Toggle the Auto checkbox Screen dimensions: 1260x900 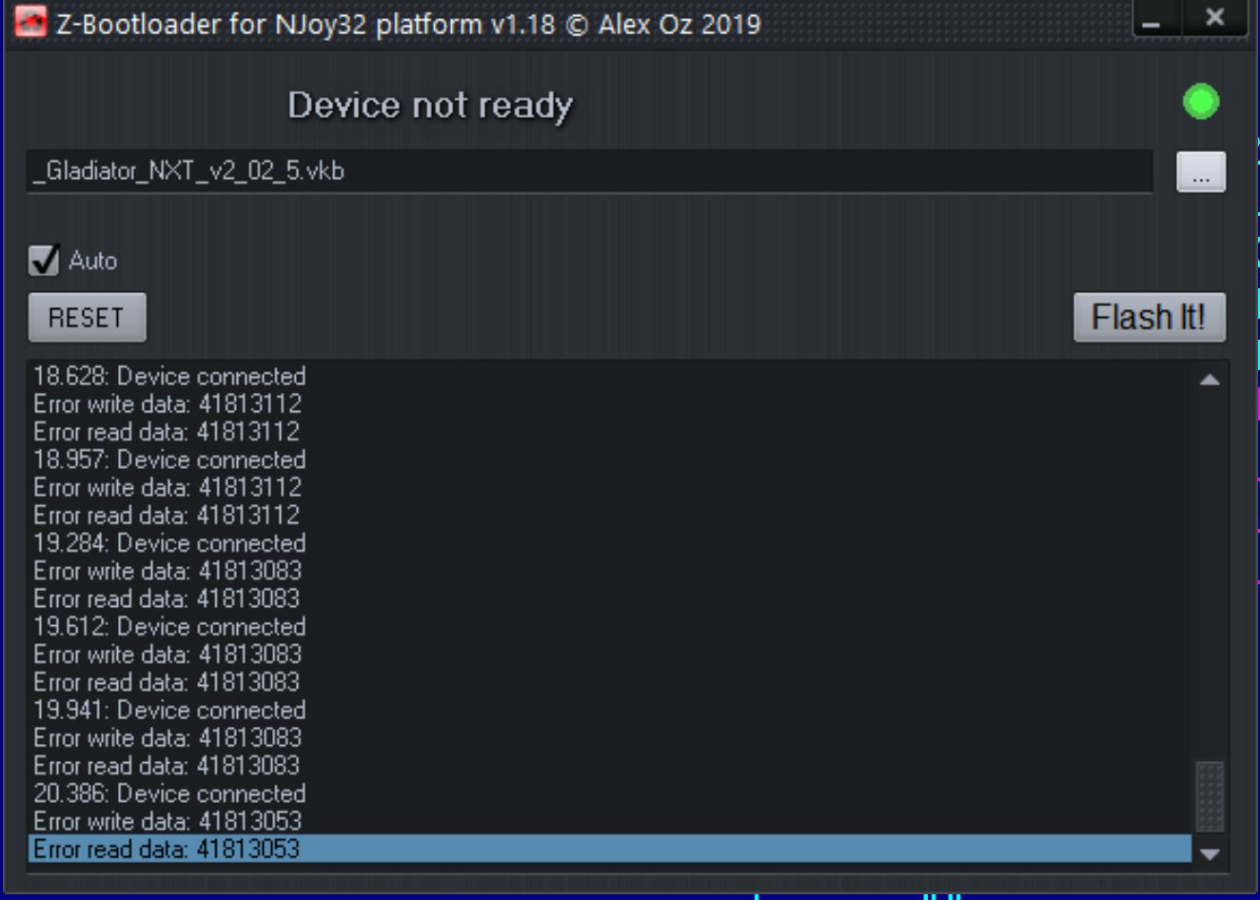tap(44, 261)
